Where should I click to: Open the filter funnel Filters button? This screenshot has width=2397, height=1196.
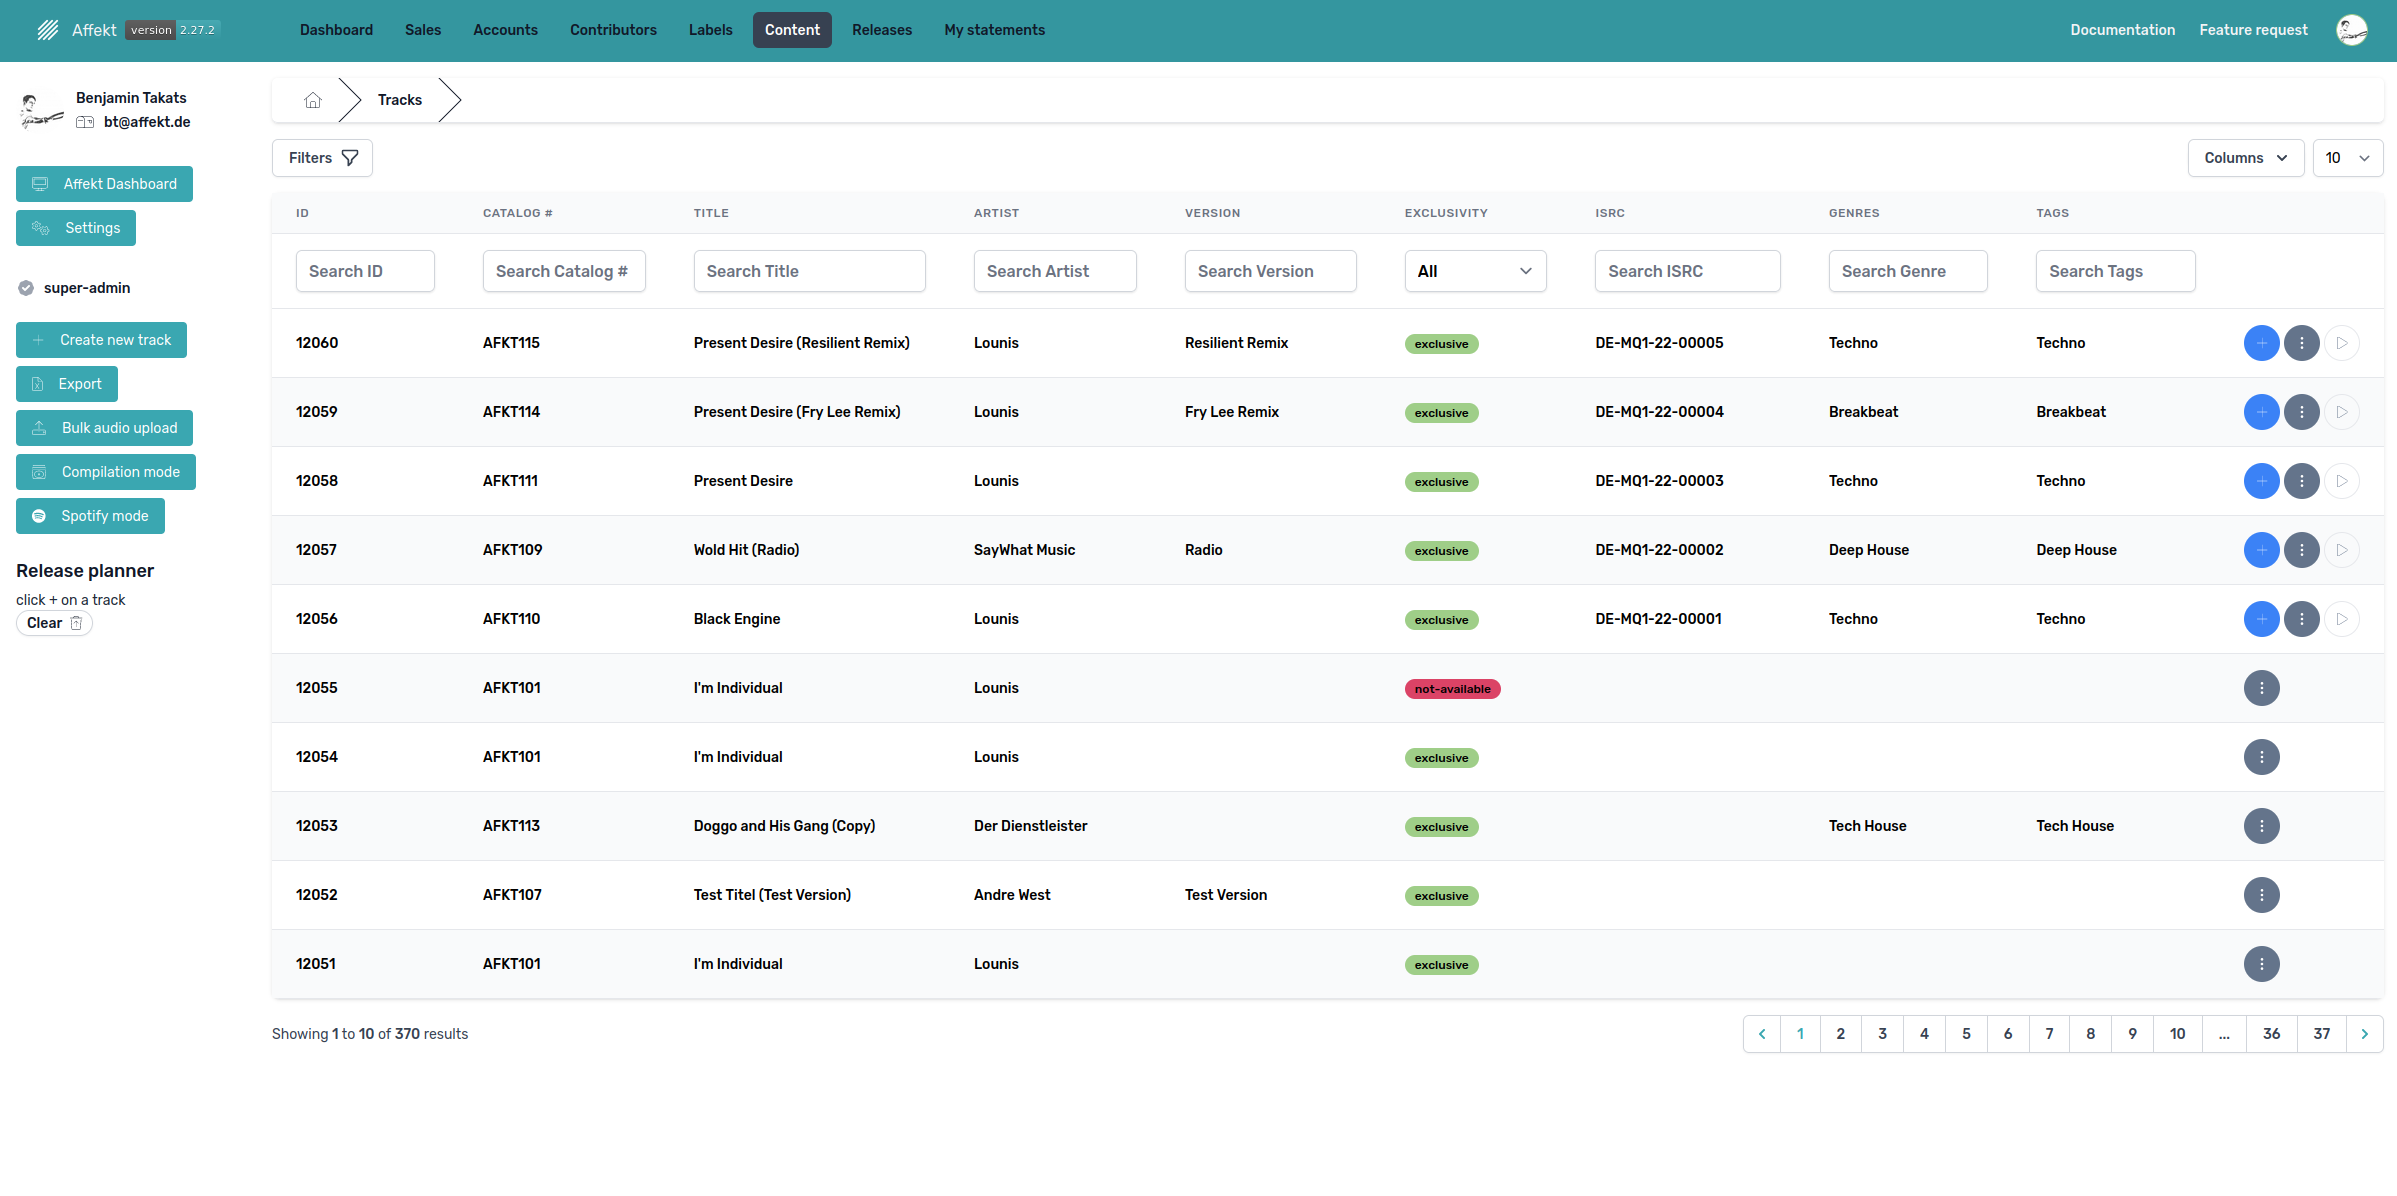[322, 158]
